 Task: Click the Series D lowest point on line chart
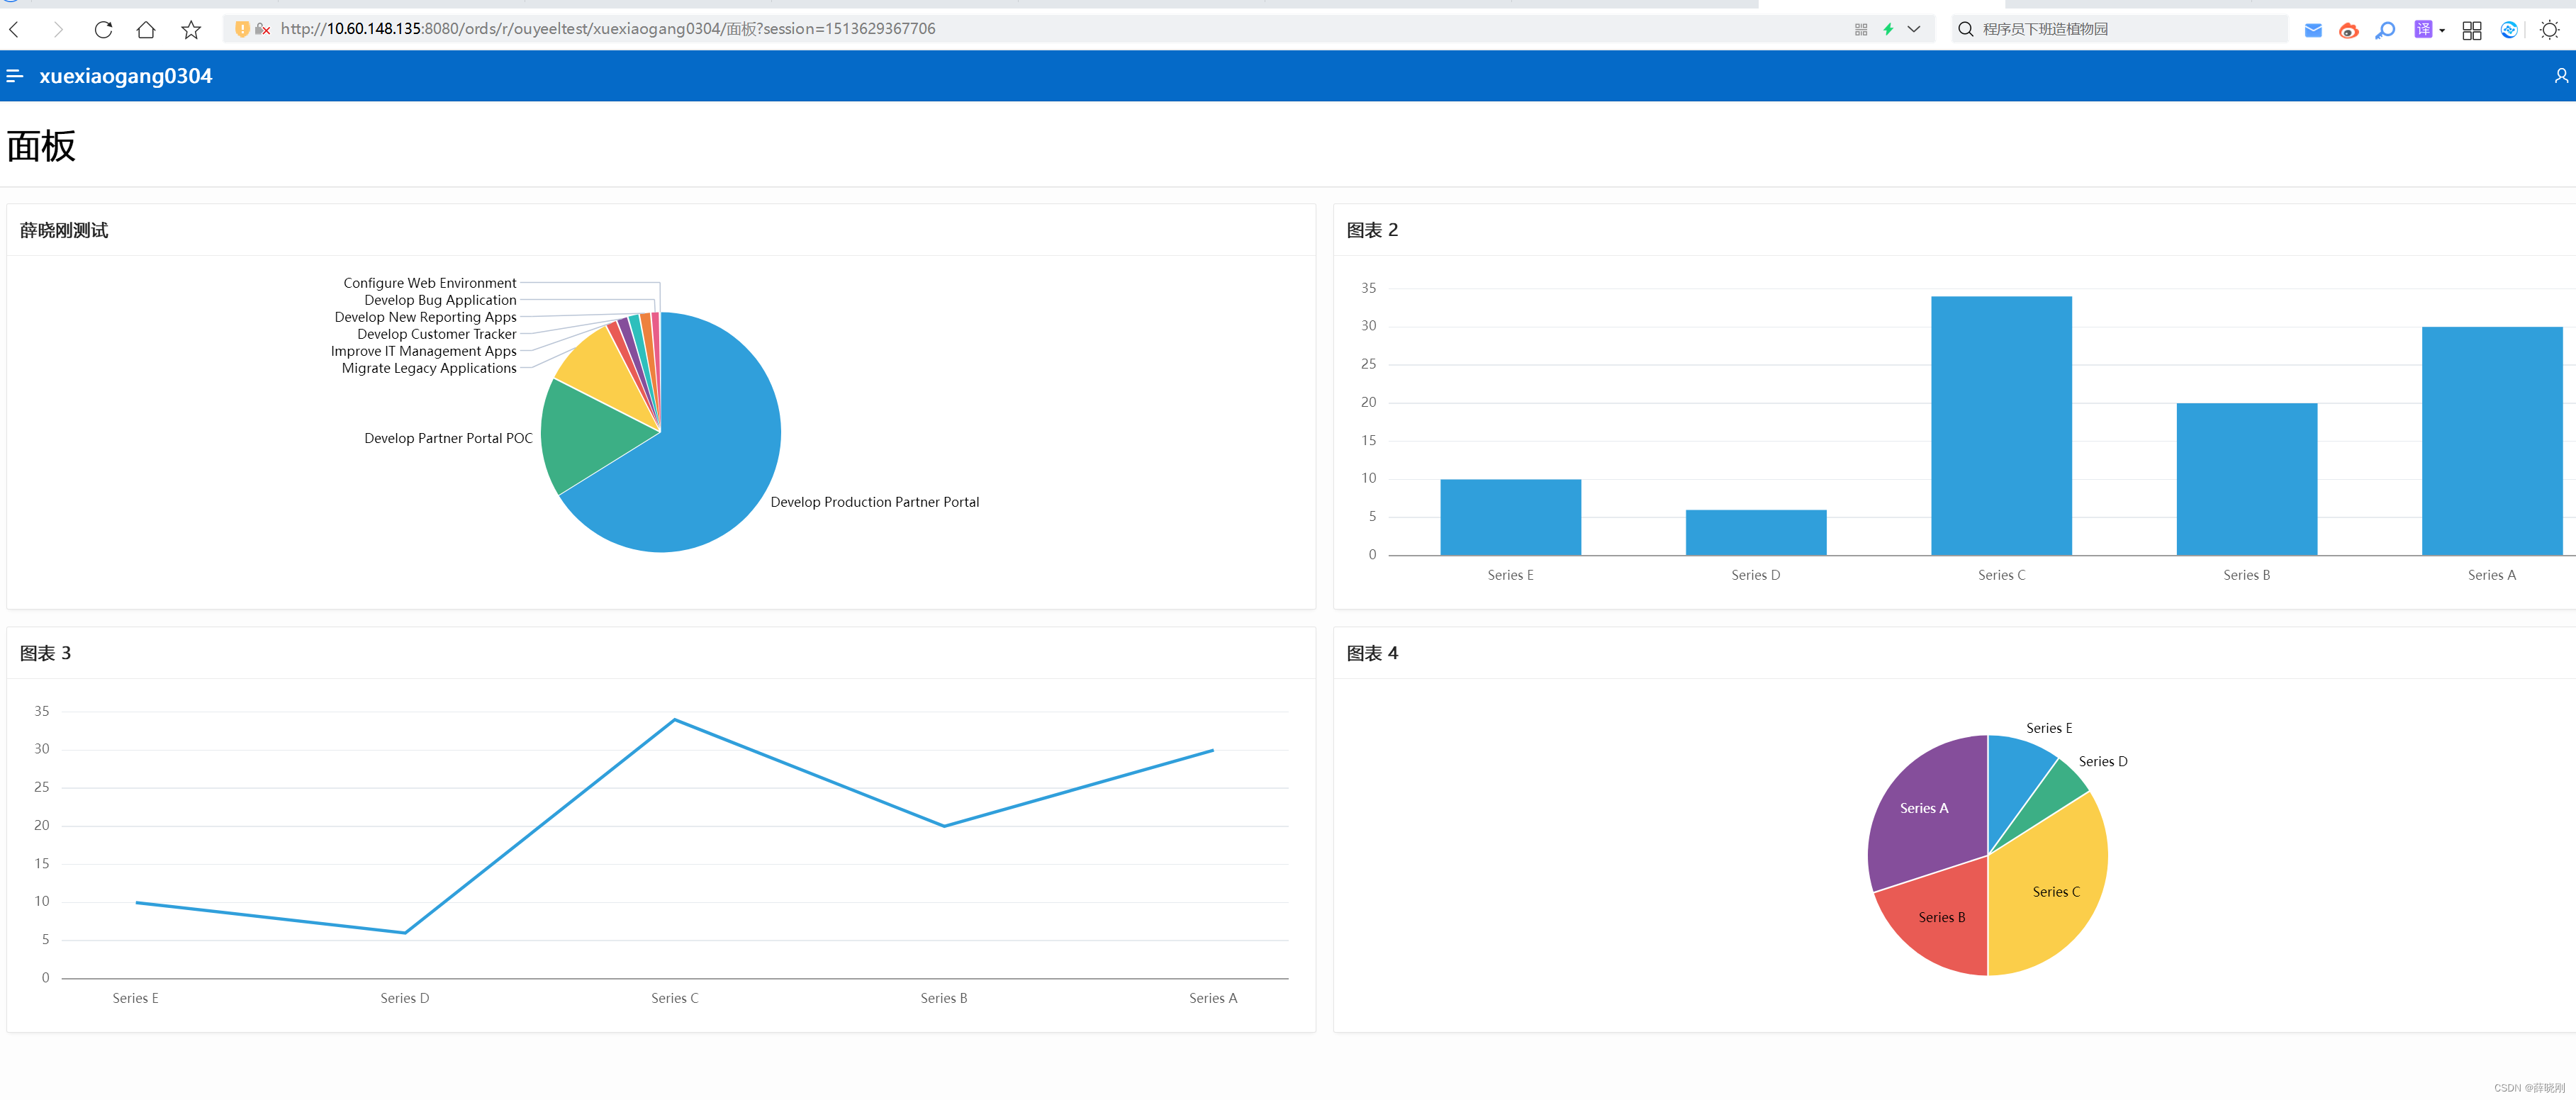(x=405, y=933)
